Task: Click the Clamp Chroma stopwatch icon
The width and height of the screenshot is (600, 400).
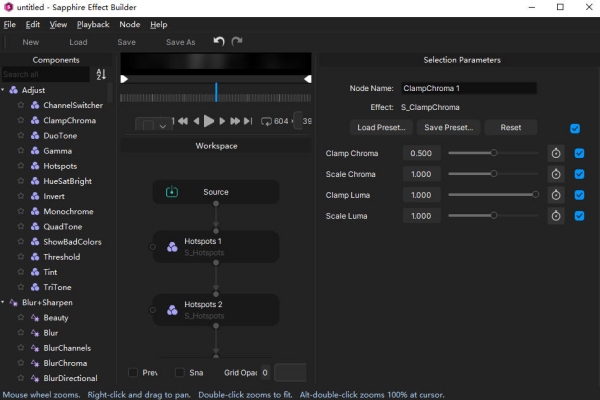Action: click(x=557, y=153)
